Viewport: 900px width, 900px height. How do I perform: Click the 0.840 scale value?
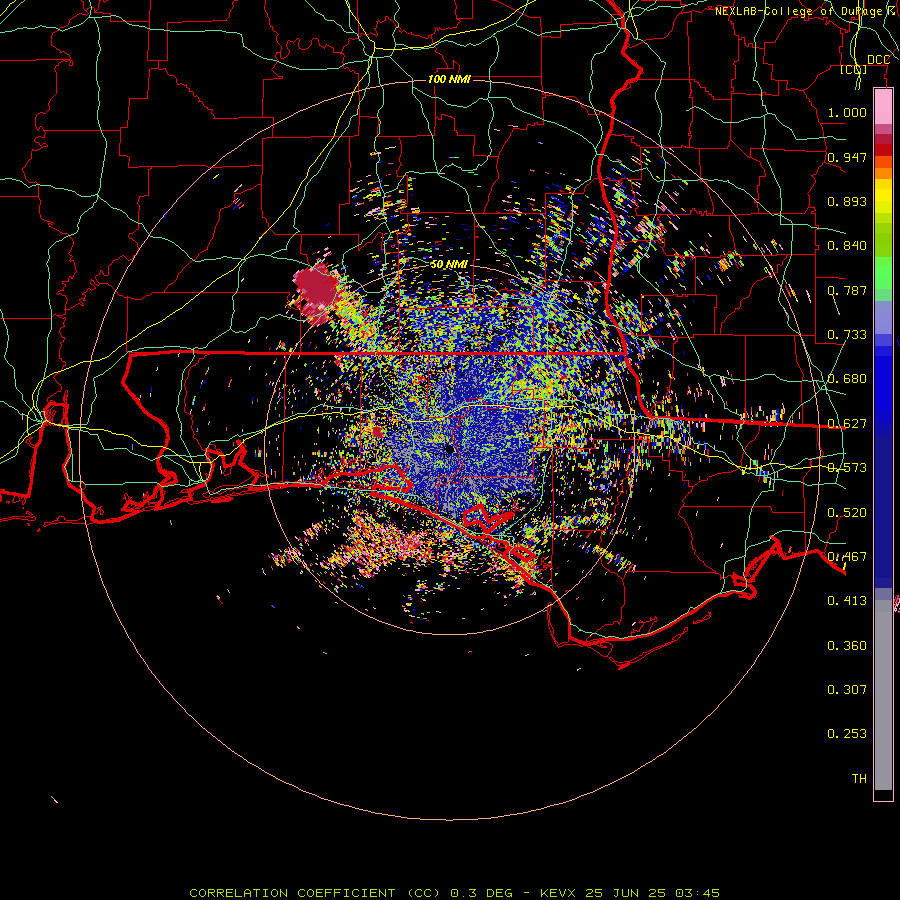pyautogui.click(x=847, y=246)
